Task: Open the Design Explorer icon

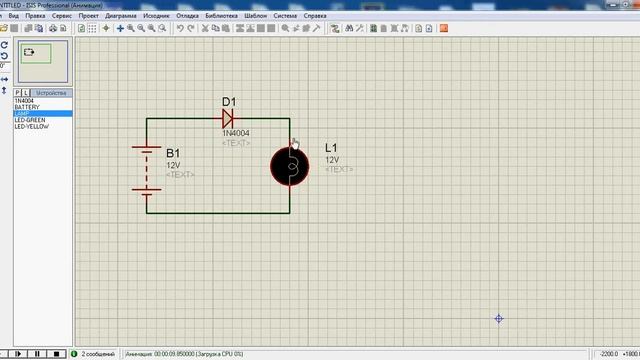Action: click(373, 28)
